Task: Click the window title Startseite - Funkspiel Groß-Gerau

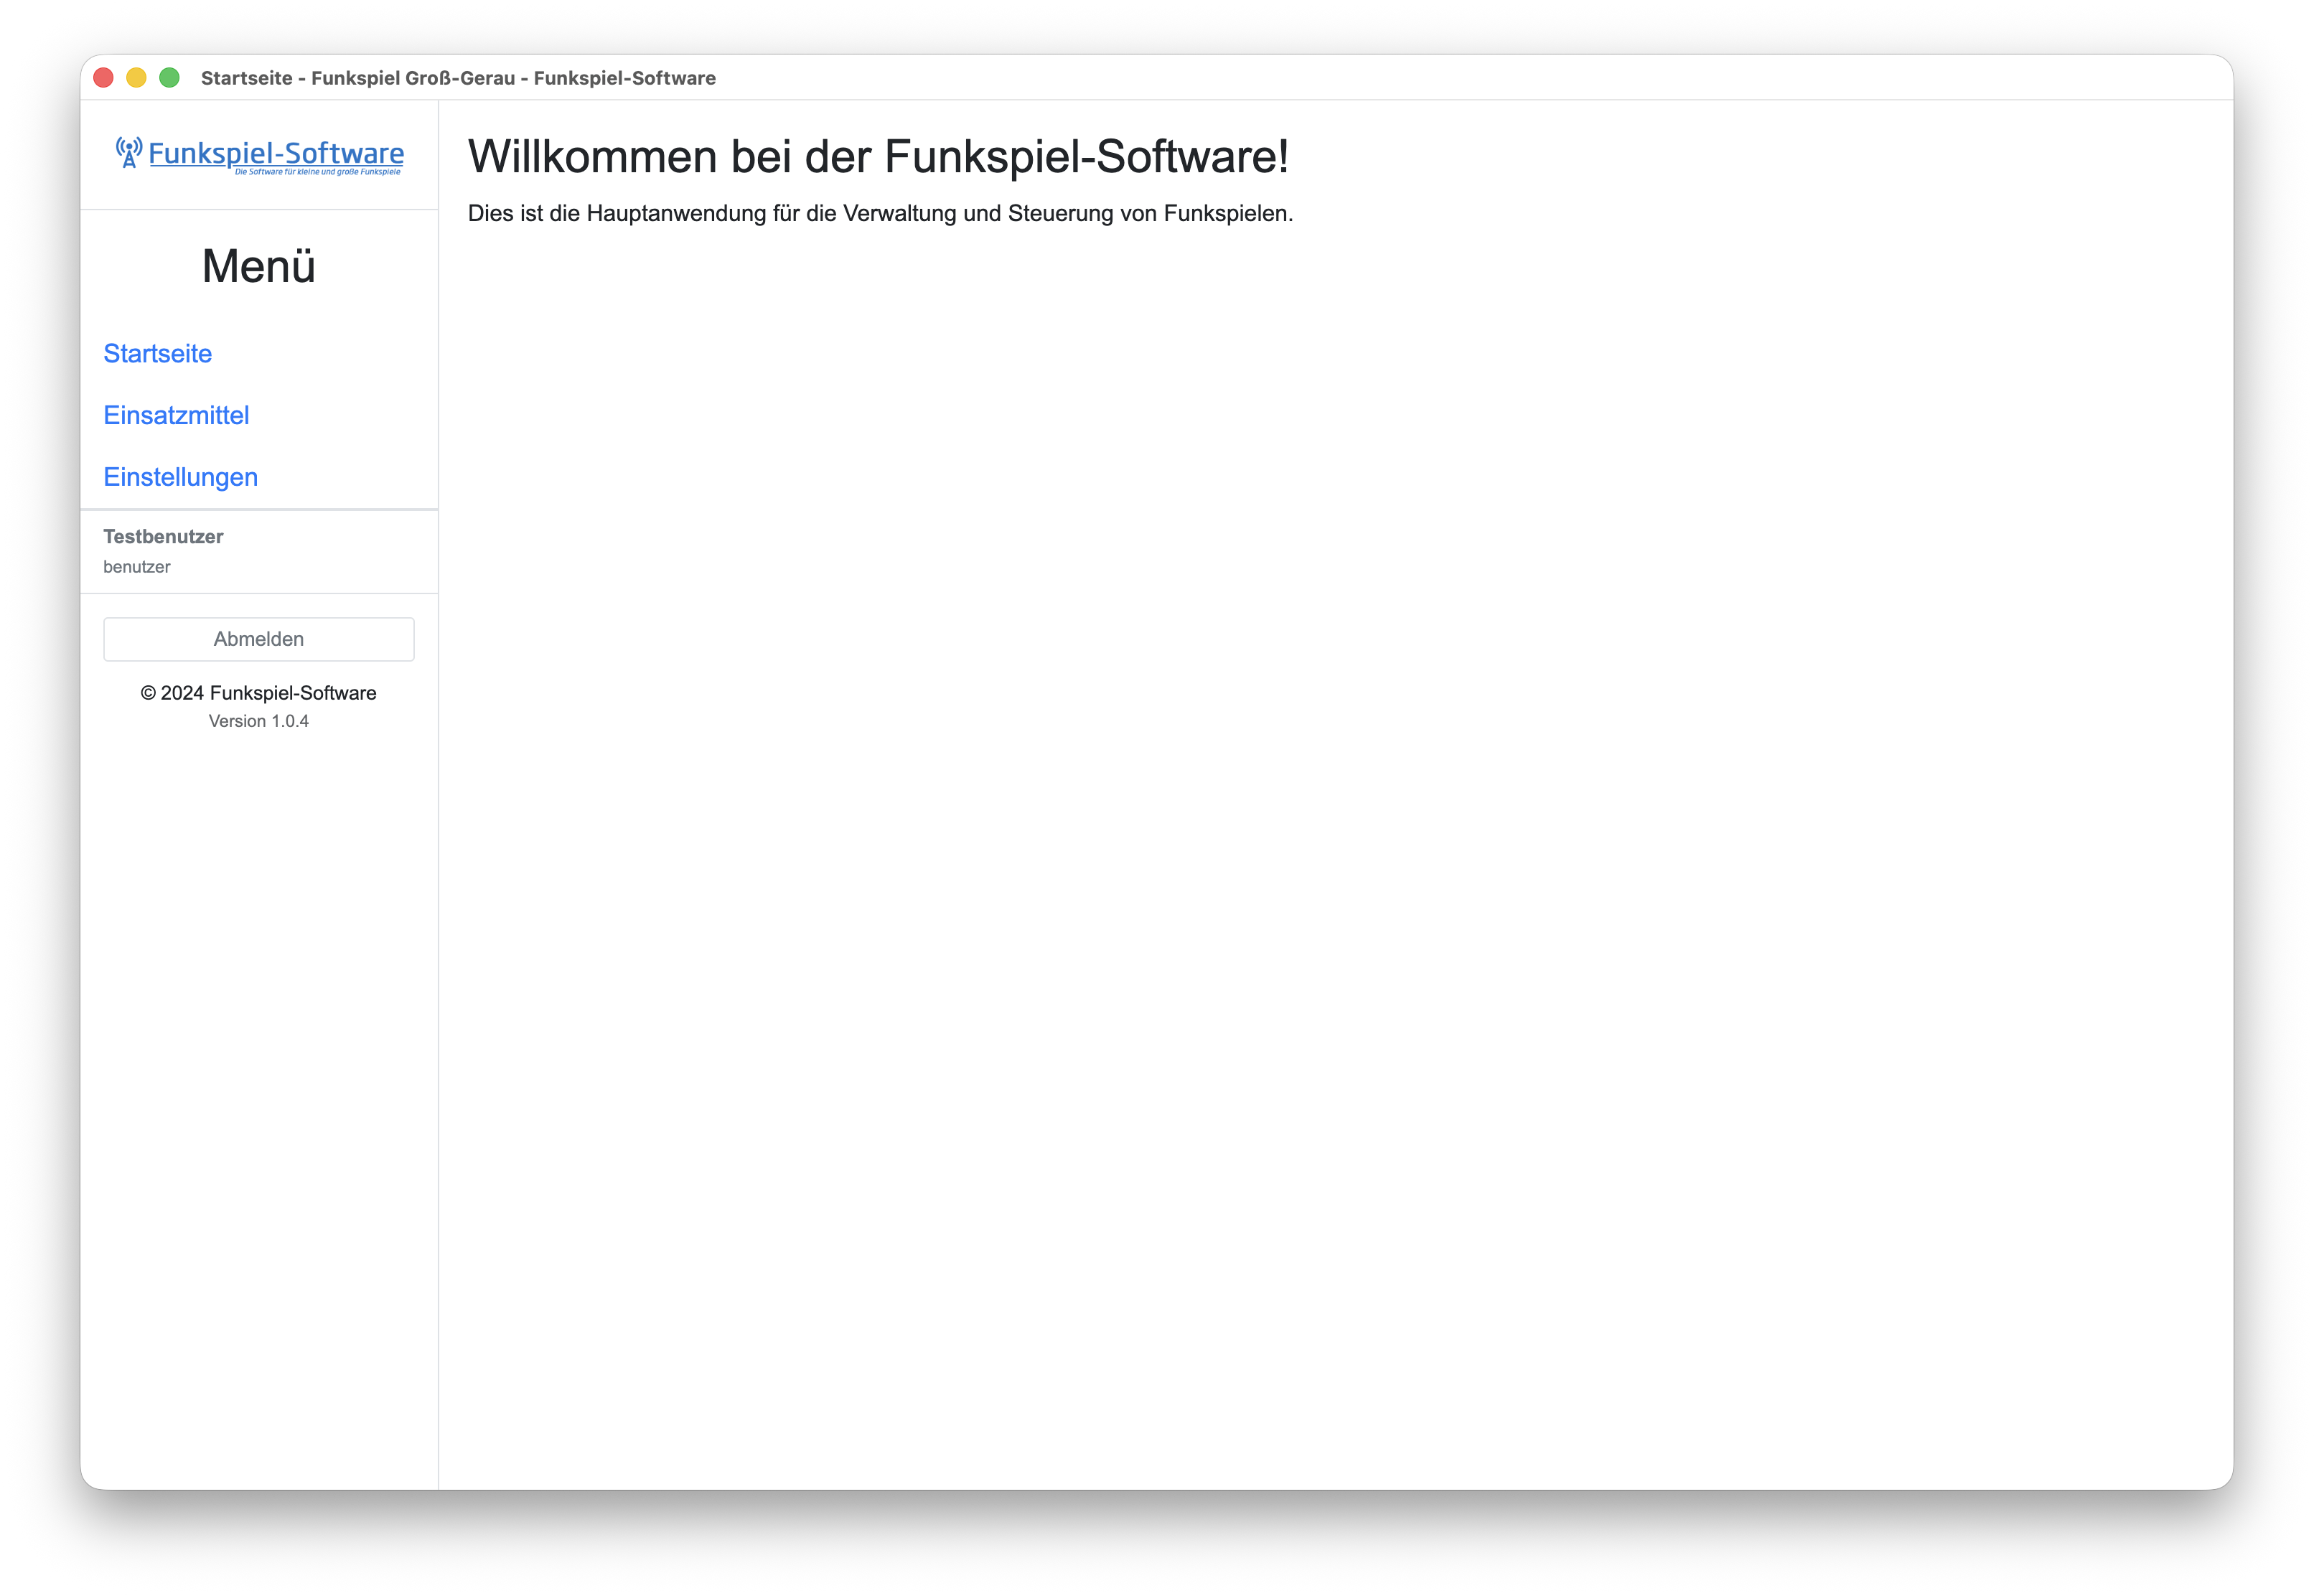Action: [x=459, y=77]
